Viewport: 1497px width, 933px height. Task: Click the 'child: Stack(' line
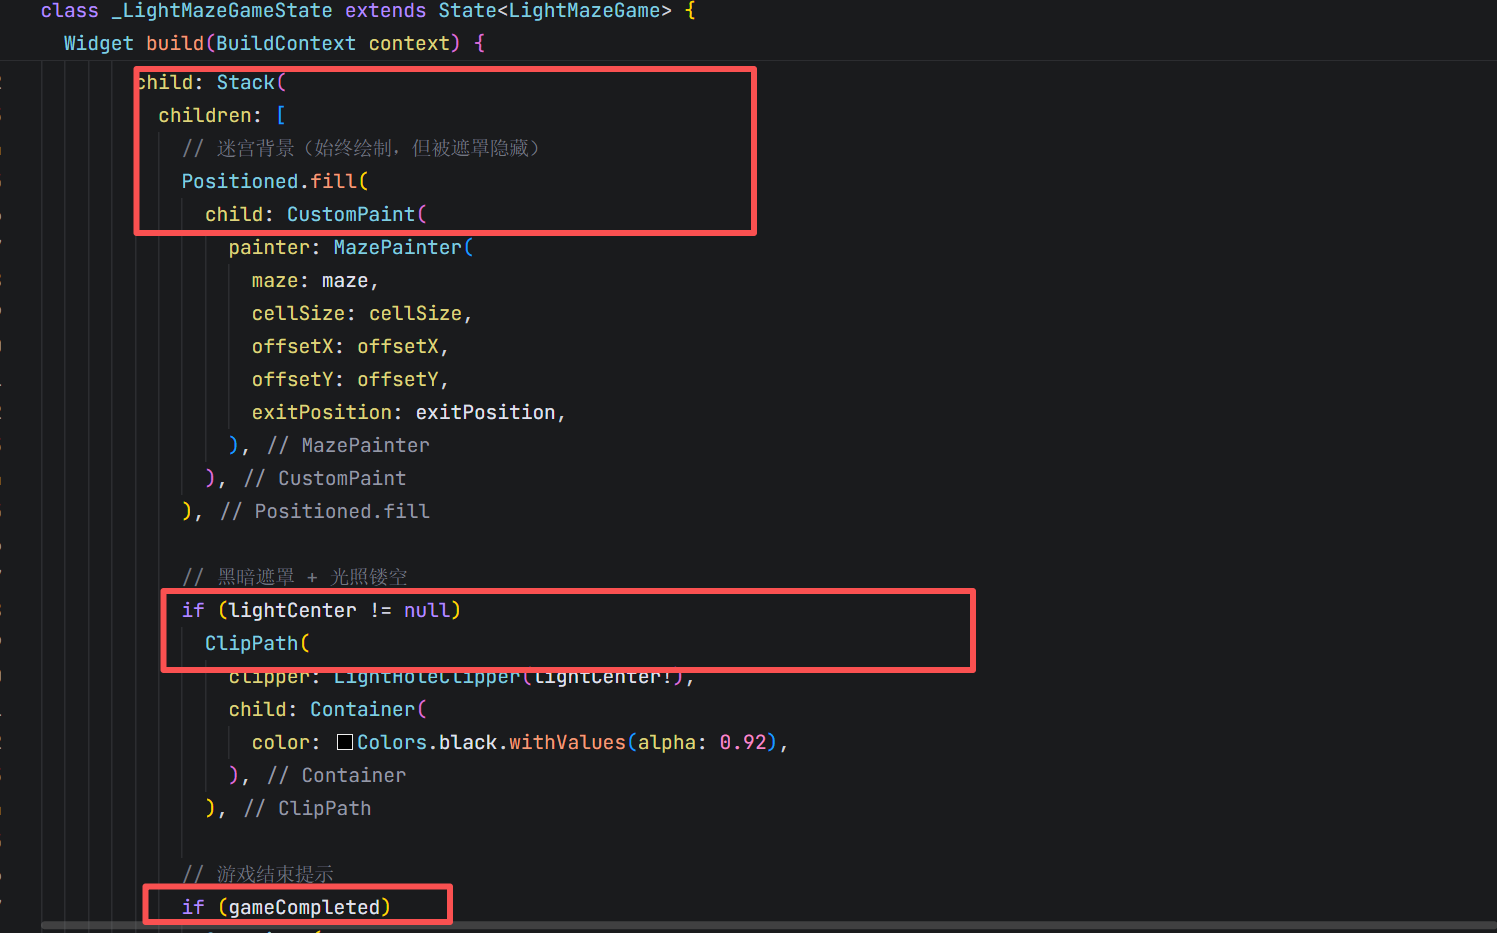coord(211,83)
